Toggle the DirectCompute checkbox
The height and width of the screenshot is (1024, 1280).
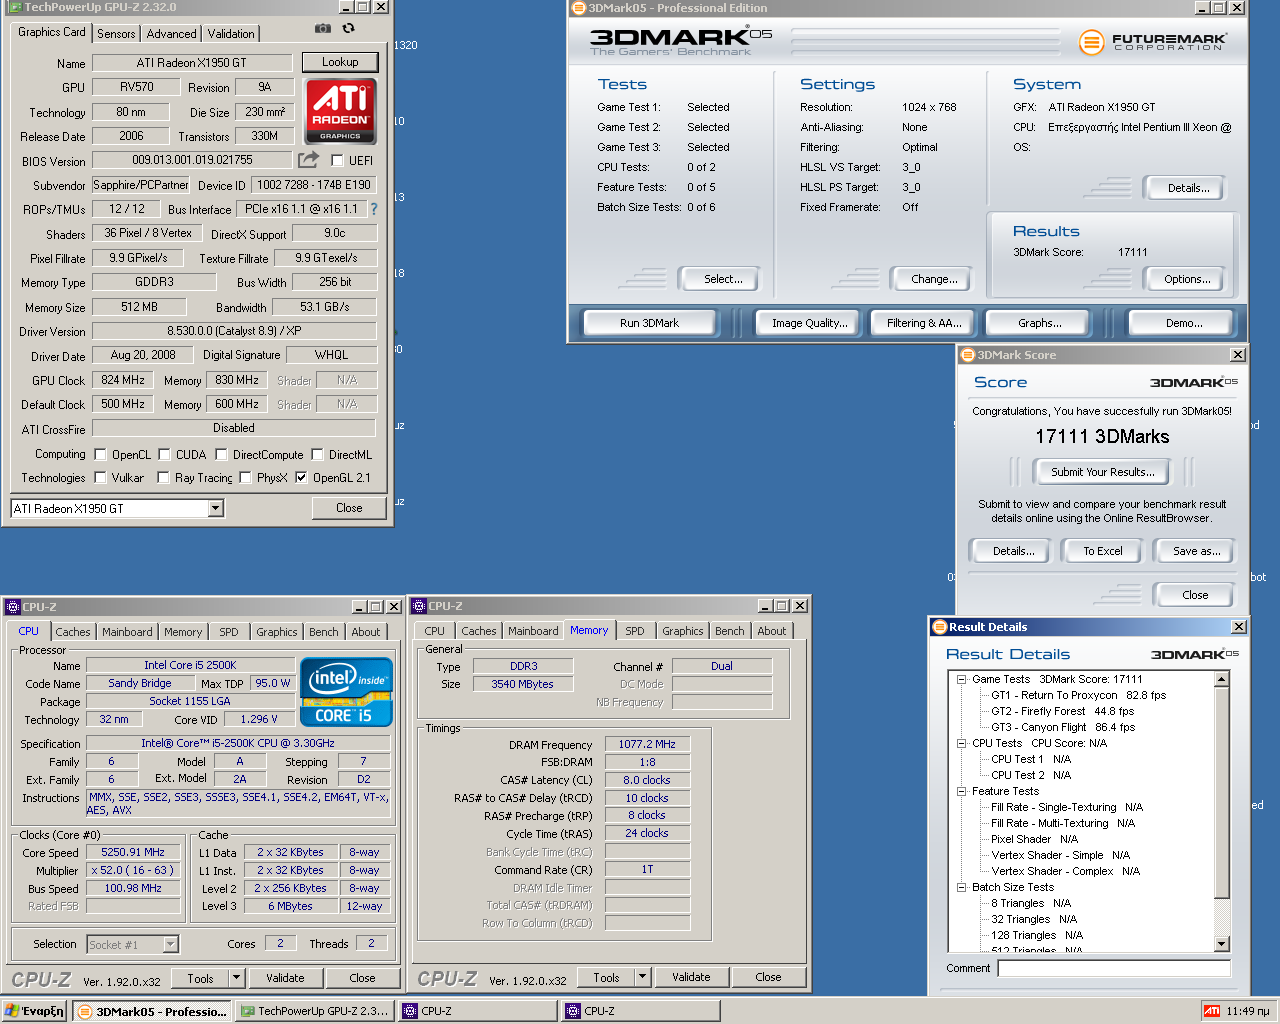[221, 454]
